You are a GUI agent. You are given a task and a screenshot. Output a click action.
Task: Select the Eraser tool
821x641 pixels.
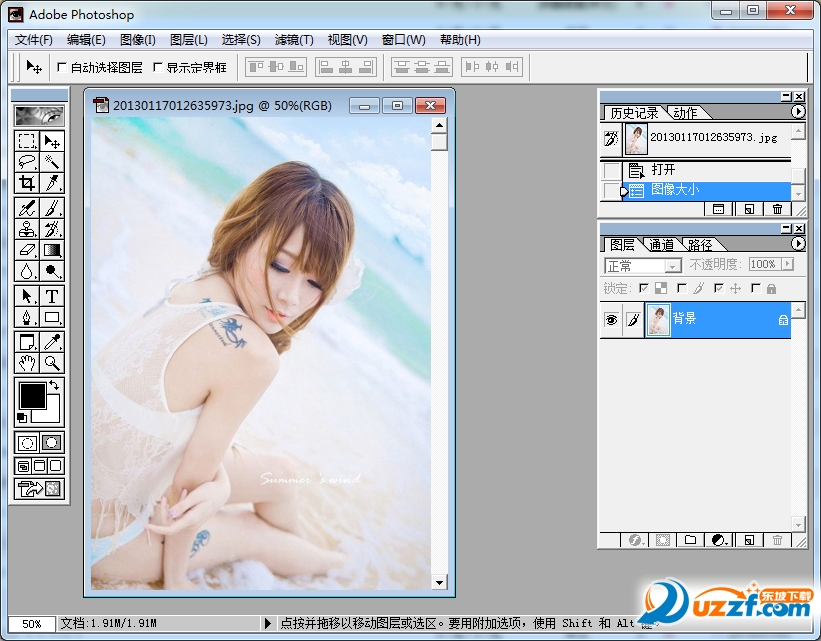27,250
